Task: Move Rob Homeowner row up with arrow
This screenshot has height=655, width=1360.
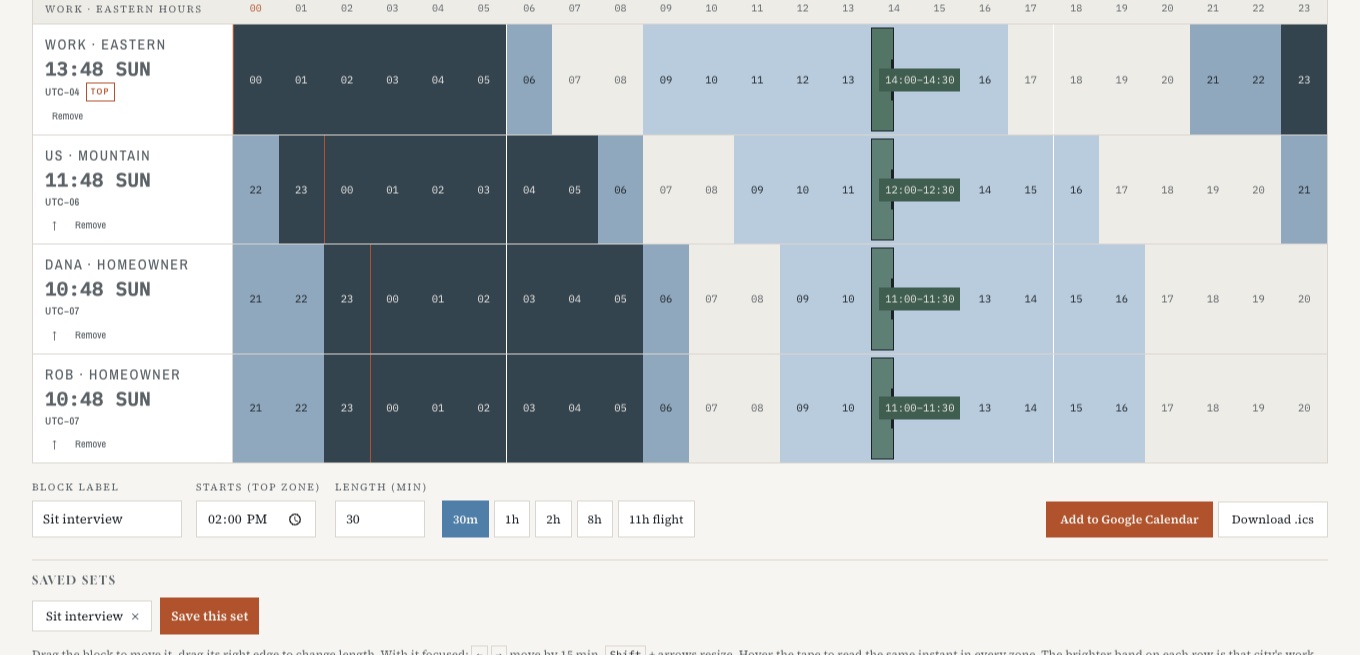Action: (54, 445)
